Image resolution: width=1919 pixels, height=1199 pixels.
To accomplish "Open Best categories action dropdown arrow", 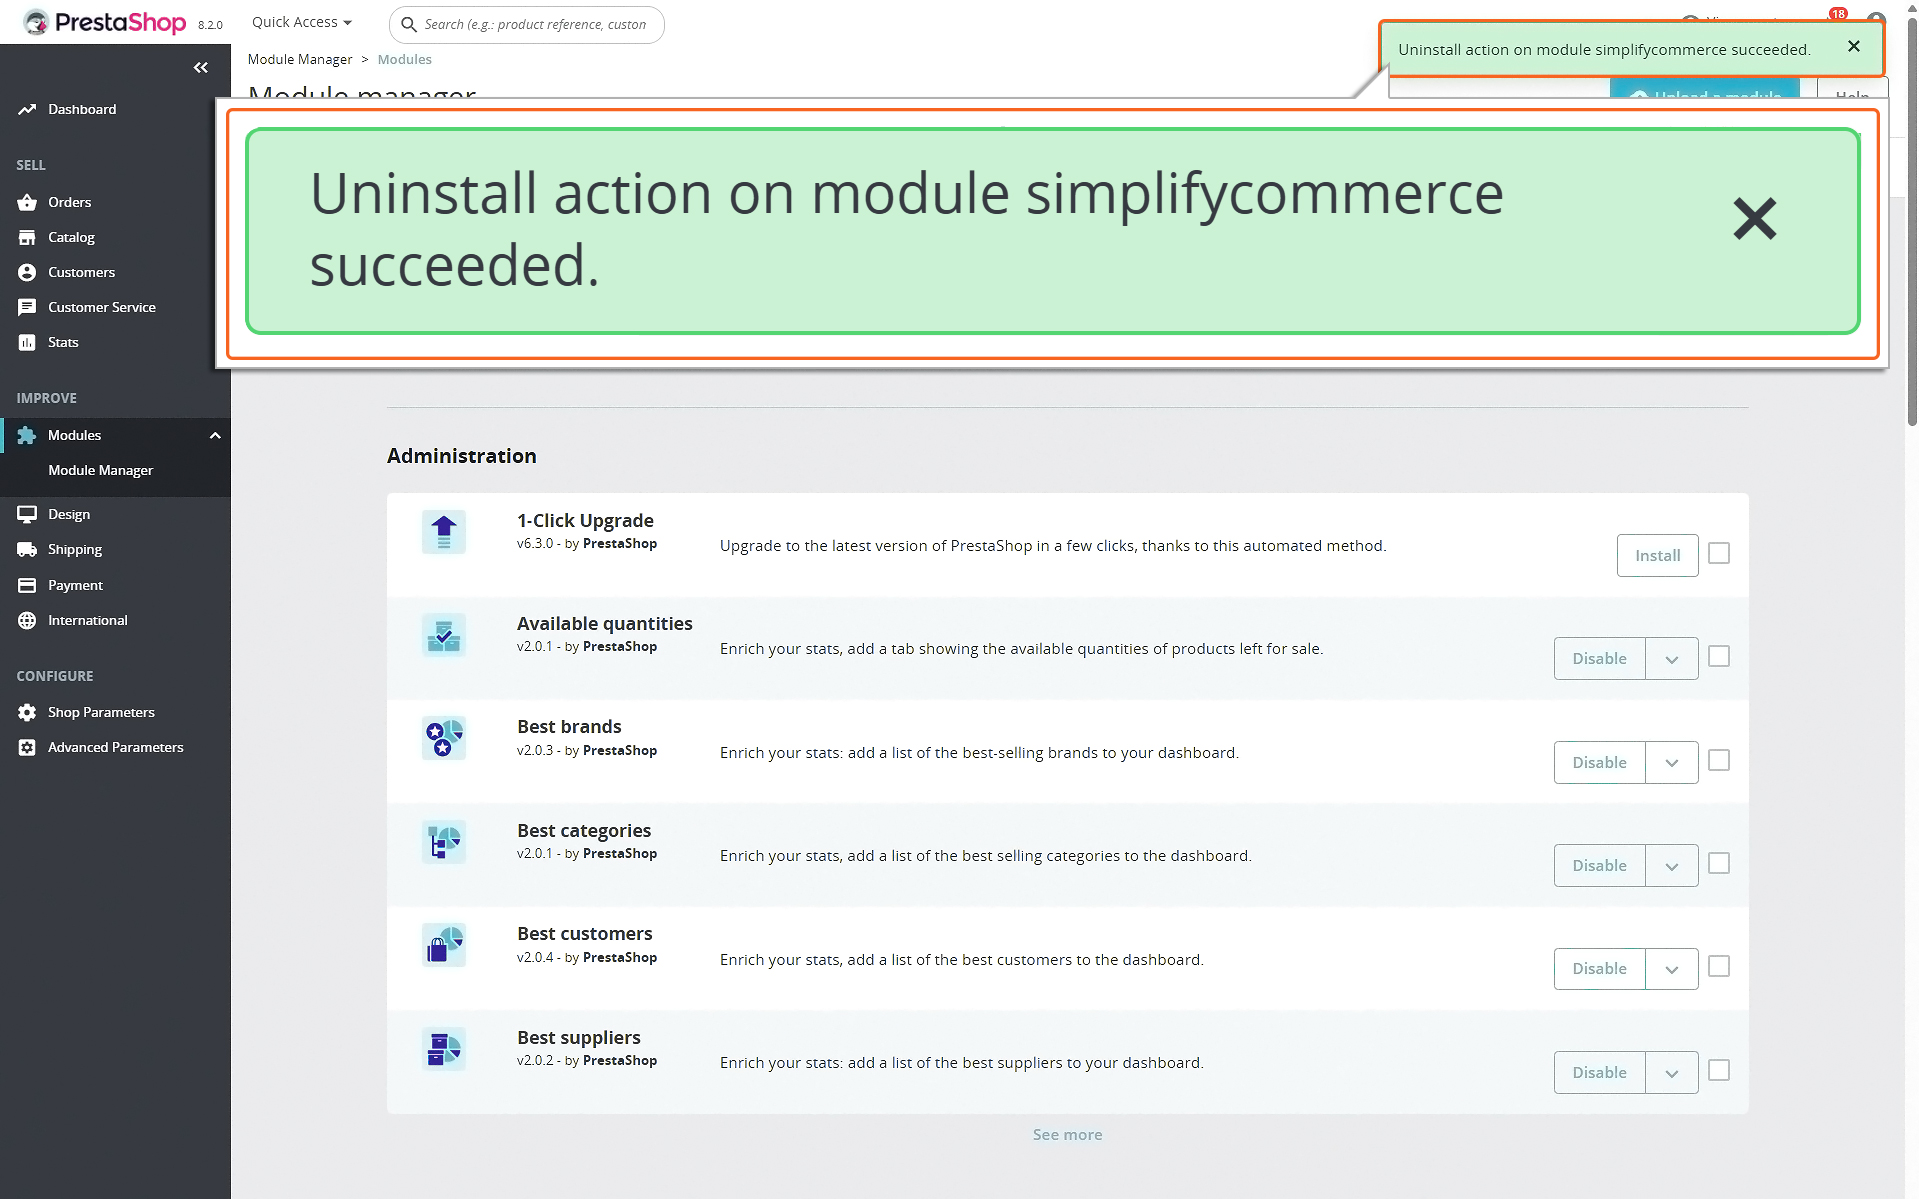I will 1672,866.
